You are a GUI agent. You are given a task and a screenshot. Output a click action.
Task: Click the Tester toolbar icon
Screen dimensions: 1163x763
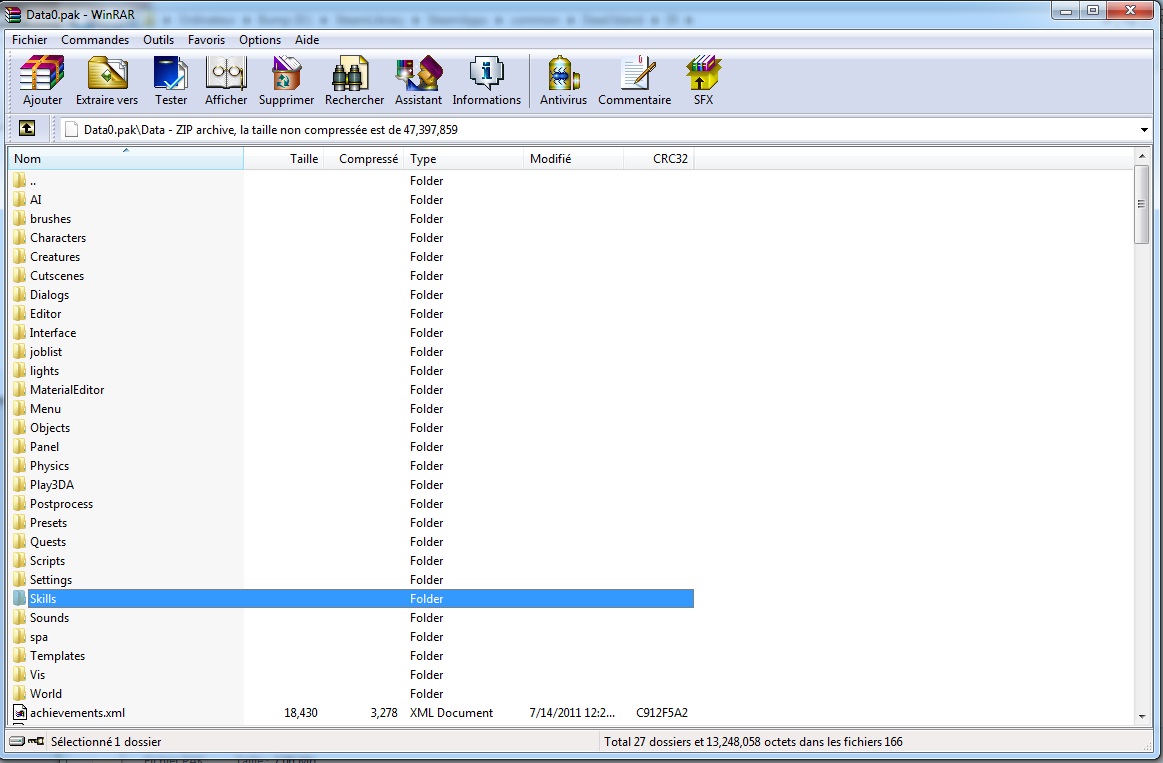171,73
